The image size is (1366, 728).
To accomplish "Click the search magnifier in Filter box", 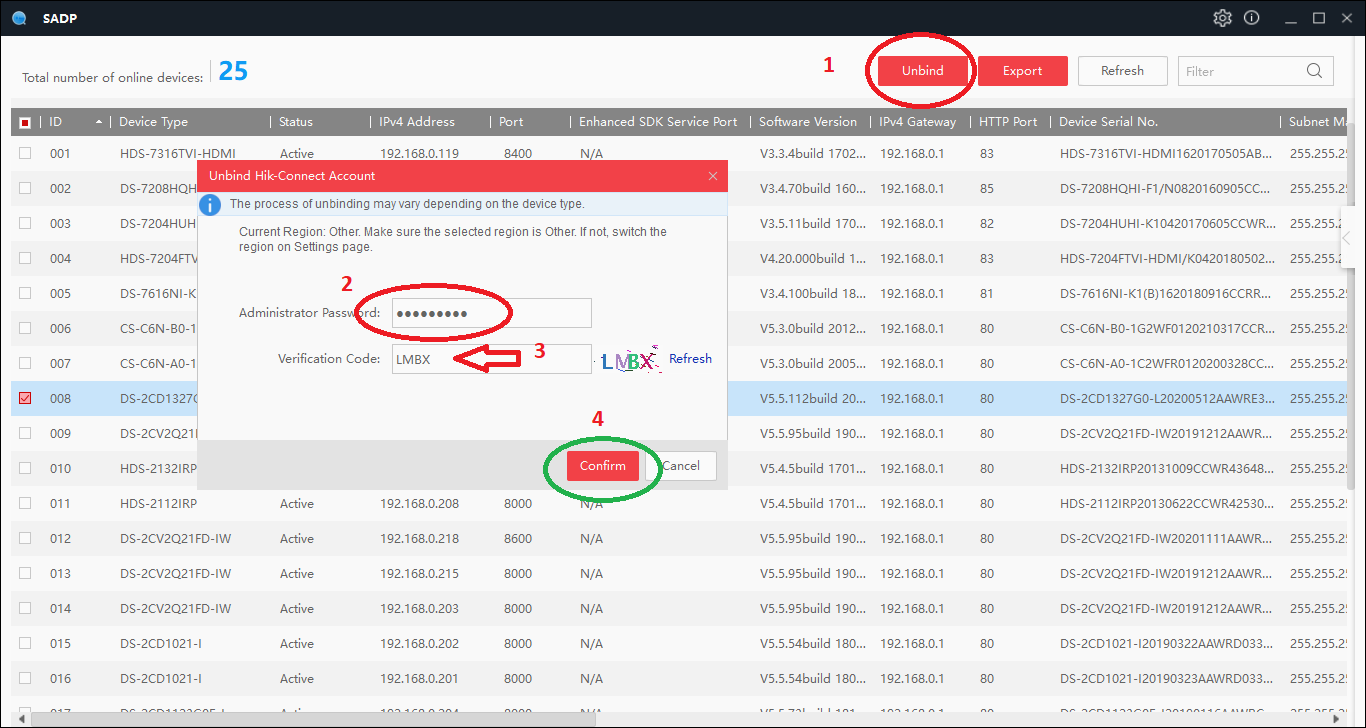I will [1315, 71].
